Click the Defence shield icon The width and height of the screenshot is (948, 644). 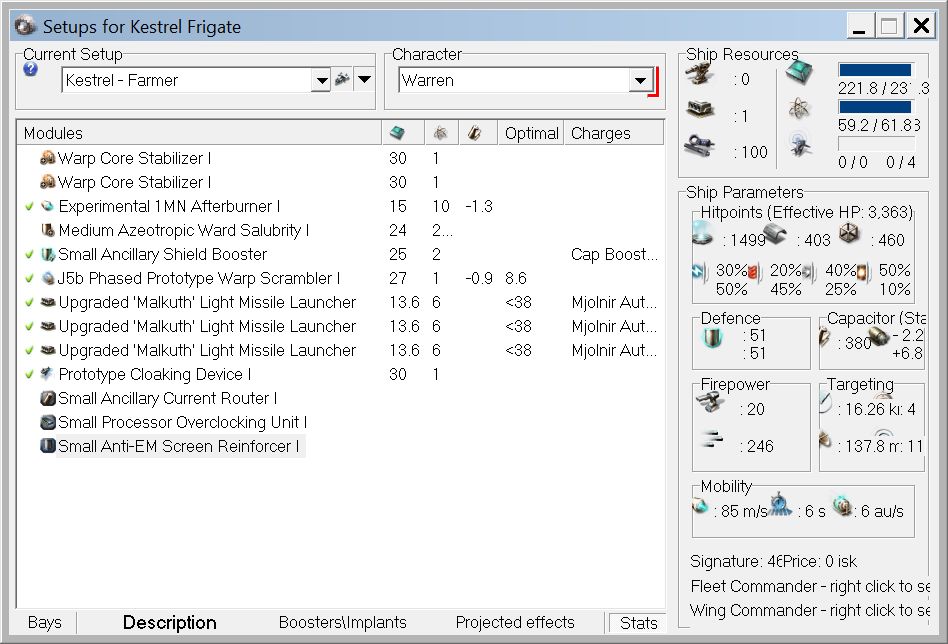click(x=713, y=337)
